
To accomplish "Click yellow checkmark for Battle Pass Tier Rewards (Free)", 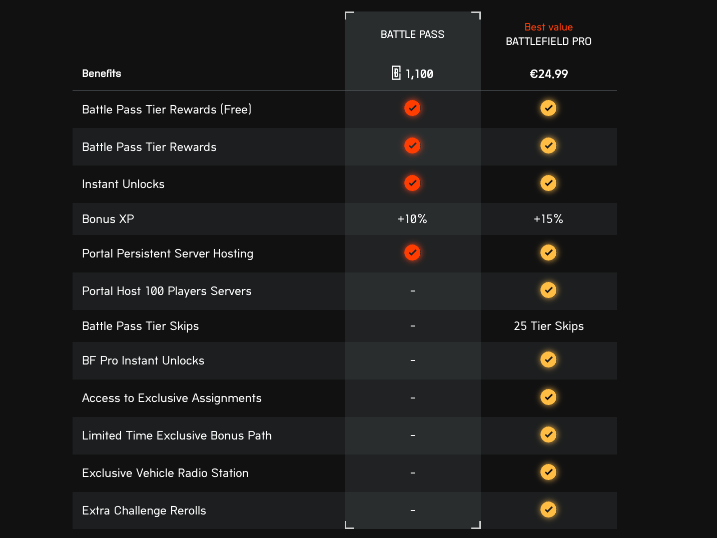I will [548, 108].
